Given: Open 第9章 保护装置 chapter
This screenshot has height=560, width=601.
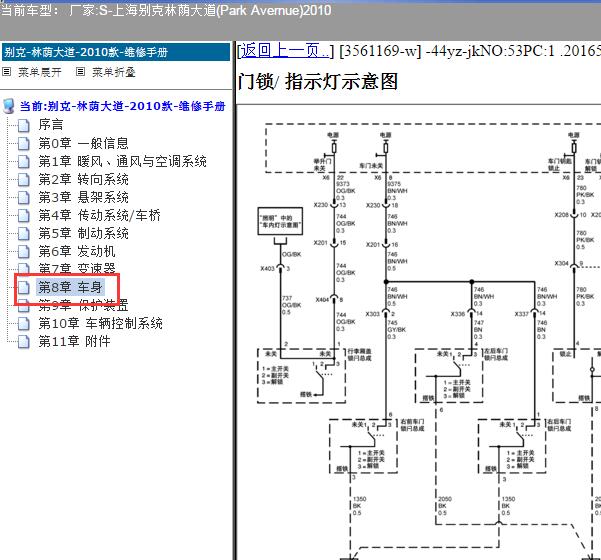Looking at the screenshot, I should (83, 305).
